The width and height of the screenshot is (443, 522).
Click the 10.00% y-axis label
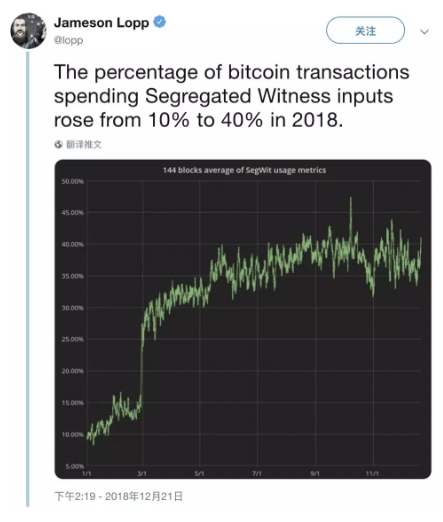click(x=72, y=434)
